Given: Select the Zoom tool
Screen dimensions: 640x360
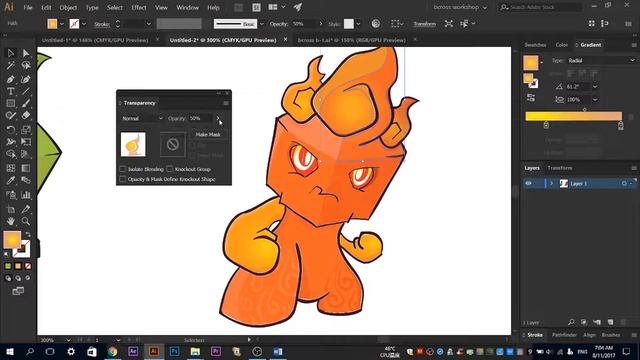Looking at the screenshot, I should (26, 221).
